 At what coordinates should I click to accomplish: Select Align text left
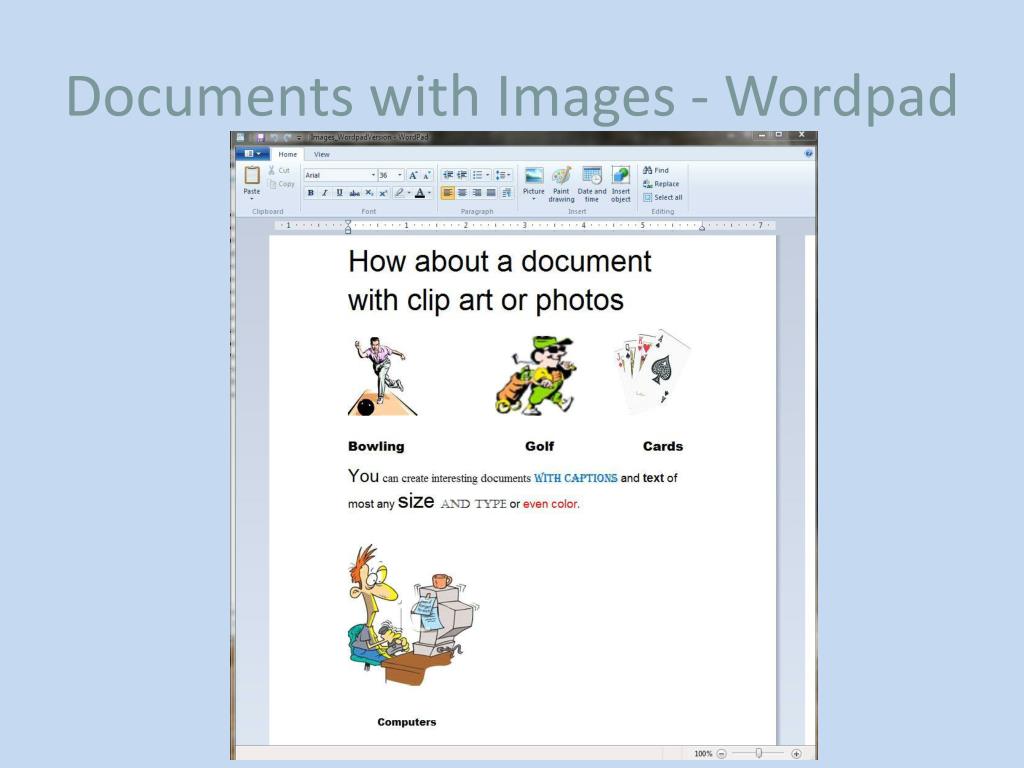click(x=447, y=193)
